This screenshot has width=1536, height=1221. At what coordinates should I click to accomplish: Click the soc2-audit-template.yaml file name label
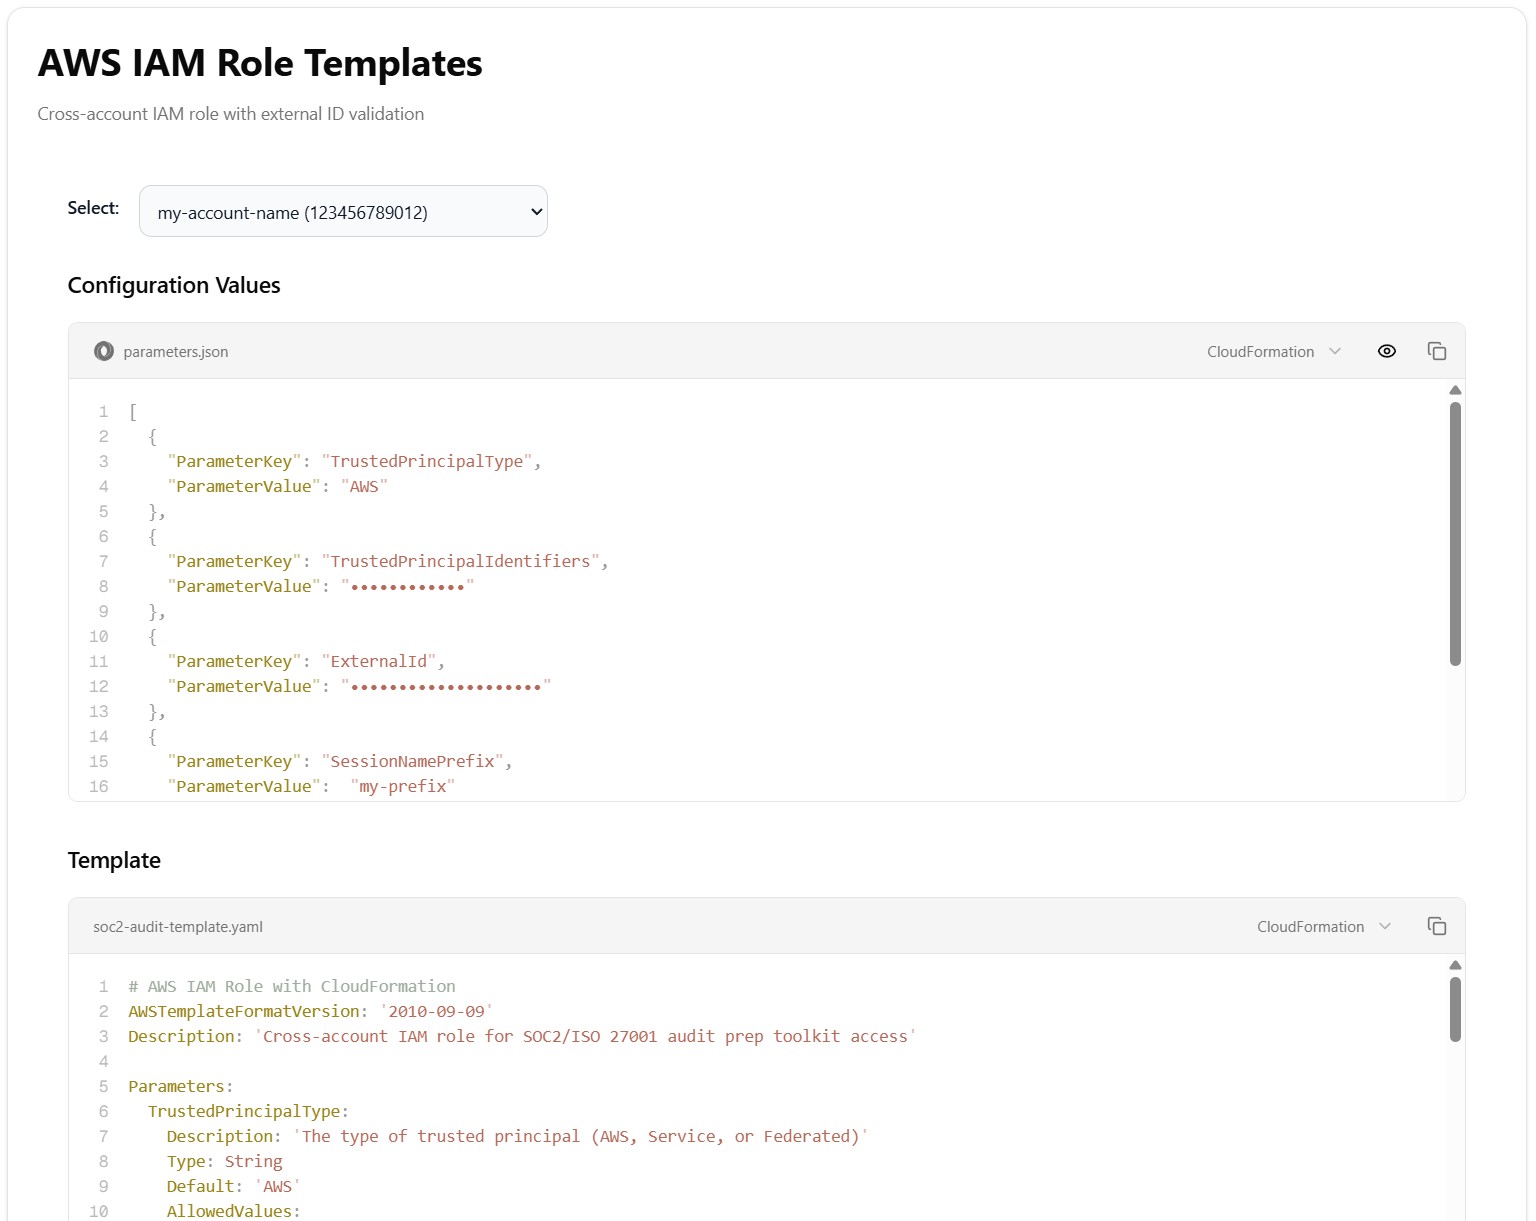click(x=178, y=927)
